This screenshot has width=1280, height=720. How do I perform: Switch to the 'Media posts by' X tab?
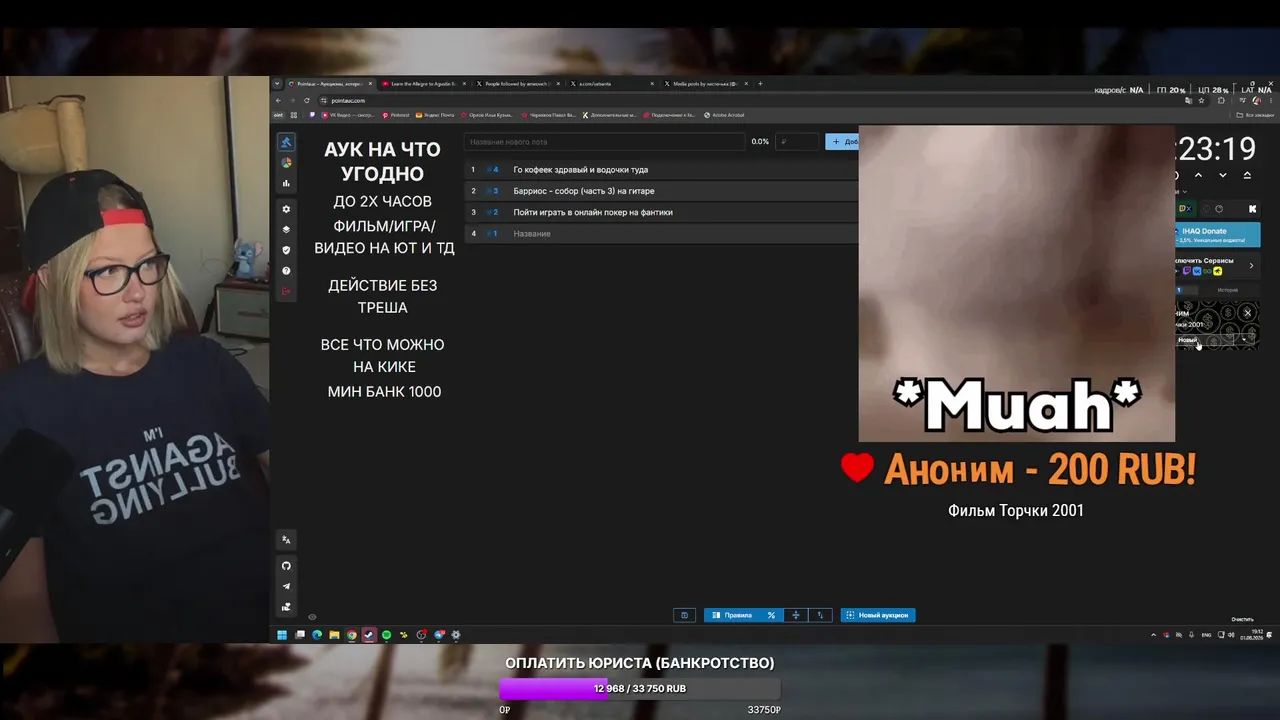[x=705, y=84]
